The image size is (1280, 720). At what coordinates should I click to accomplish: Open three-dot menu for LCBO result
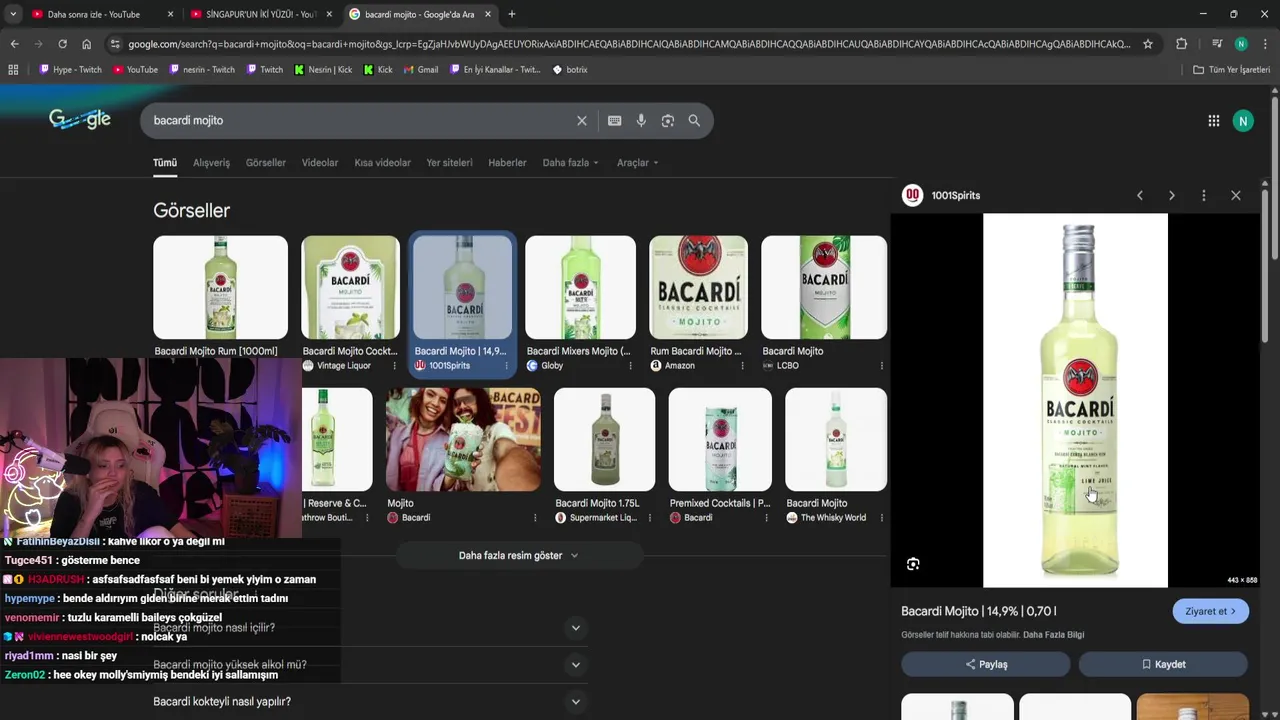click(881, 366)
